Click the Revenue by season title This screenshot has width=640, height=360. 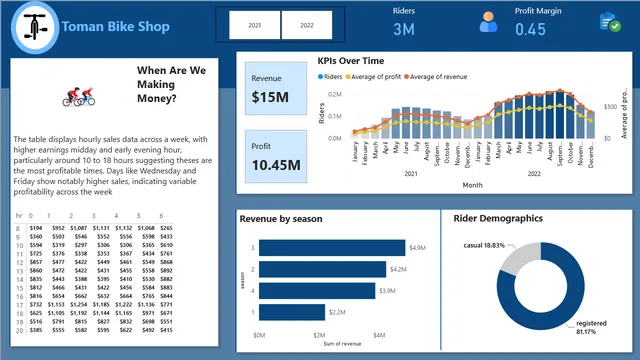[281, 219]
